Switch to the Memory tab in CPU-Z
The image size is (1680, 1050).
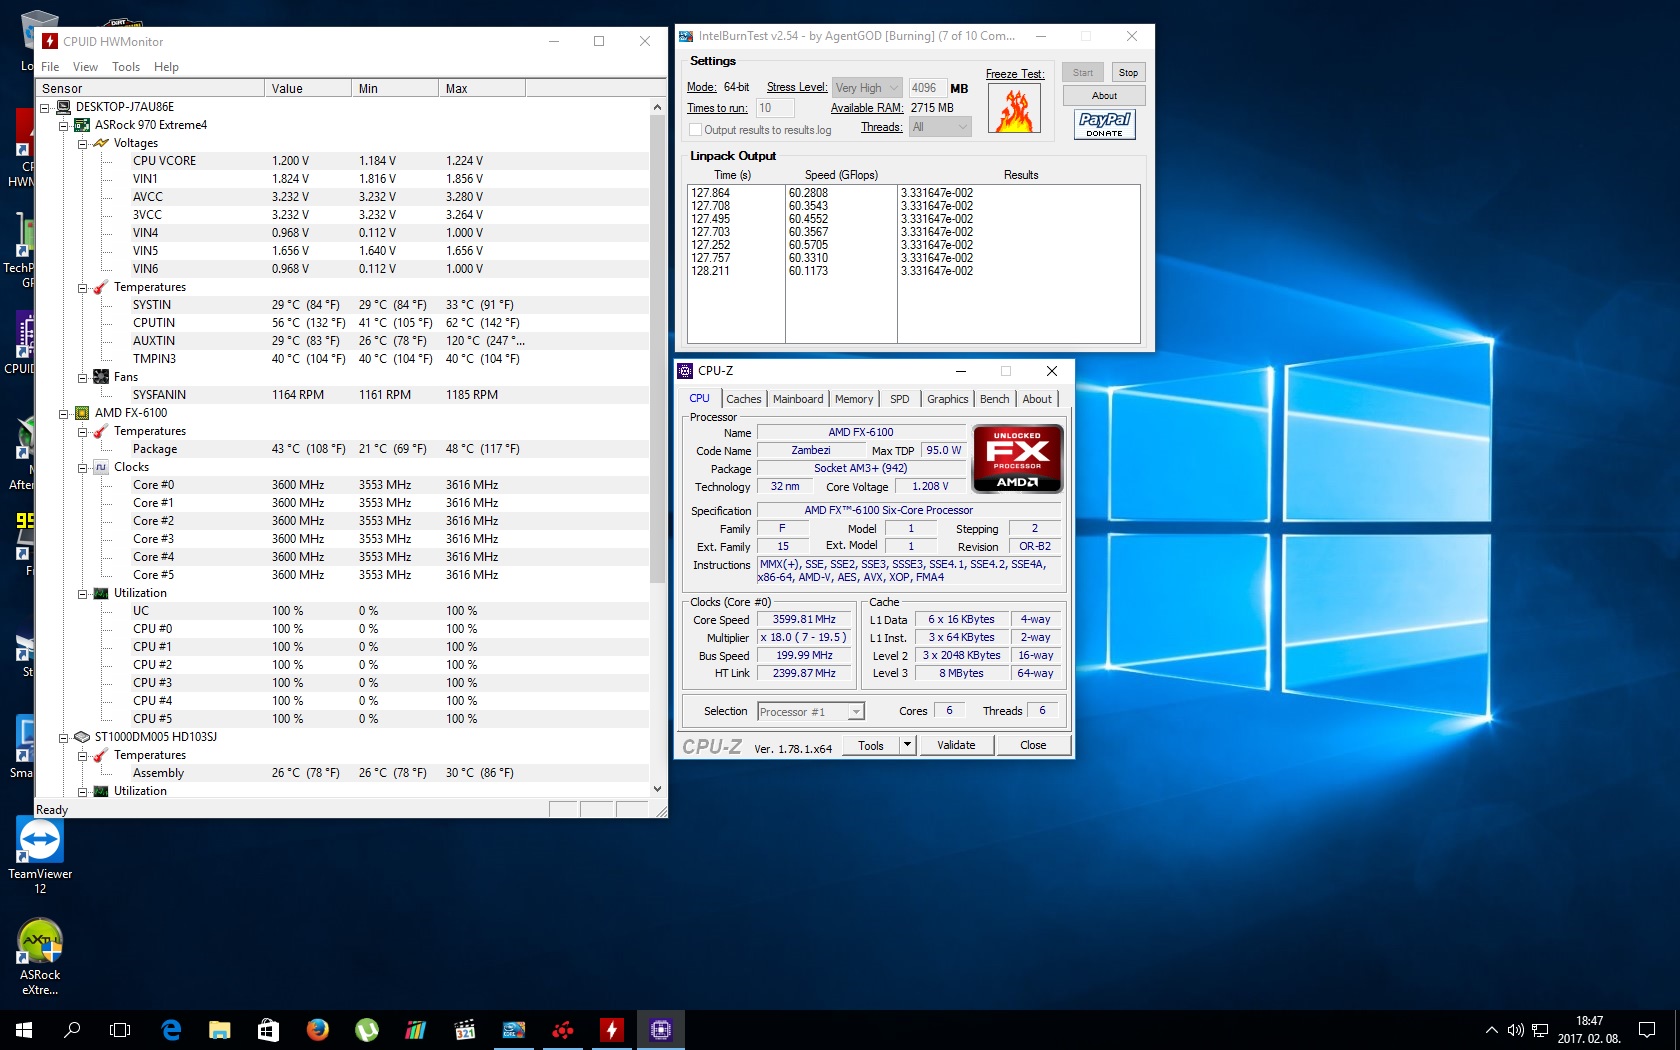pos(854,399)
